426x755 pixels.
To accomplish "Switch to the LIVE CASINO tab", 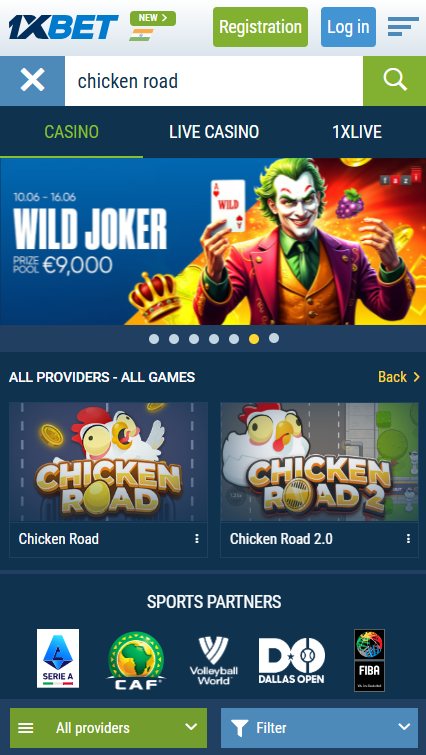I will (x=214, y=132).
